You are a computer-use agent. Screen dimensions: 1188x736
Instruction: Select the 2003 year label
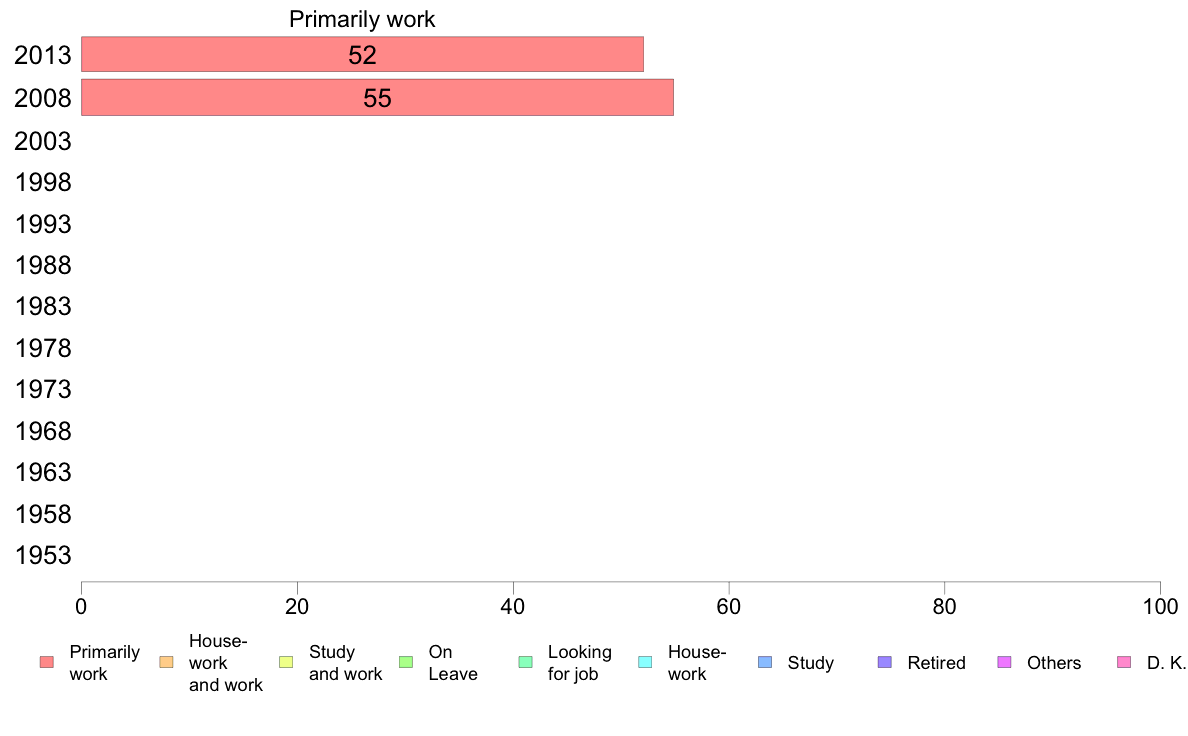coord(43,141)
